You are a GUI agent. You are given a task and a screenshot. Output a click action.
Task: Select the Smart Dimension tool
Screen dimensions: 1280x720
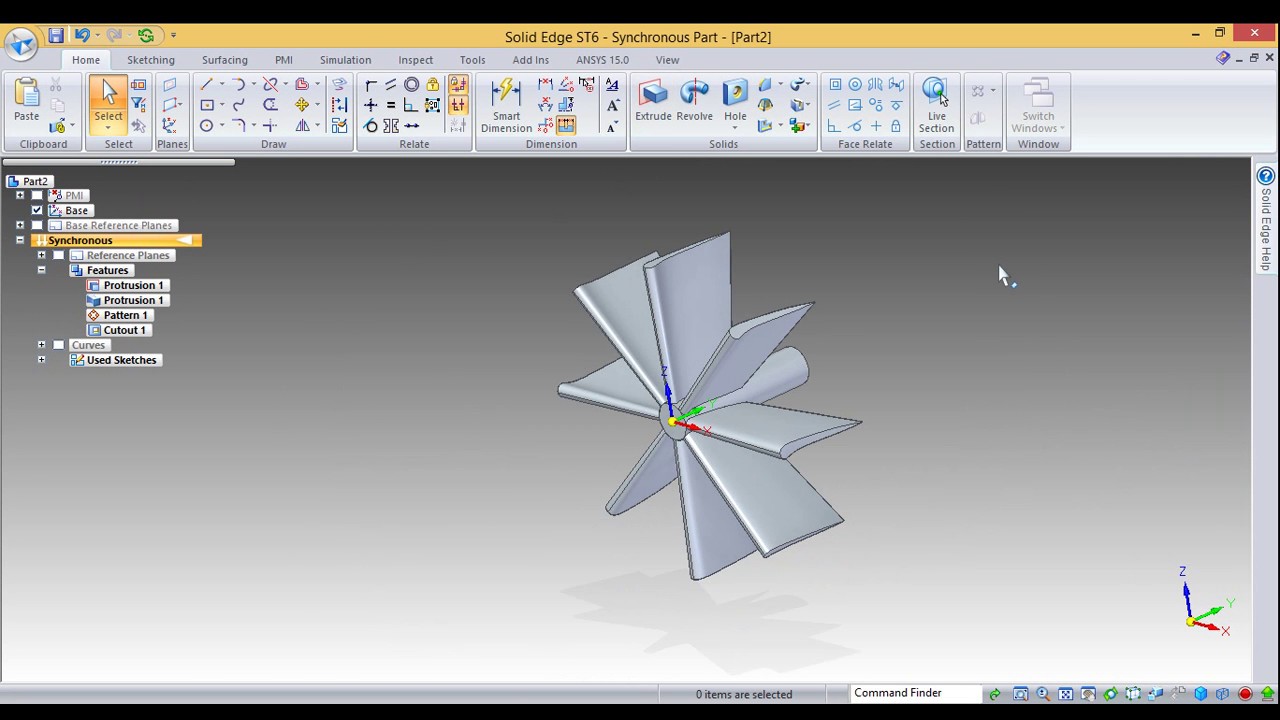[506, 106]
